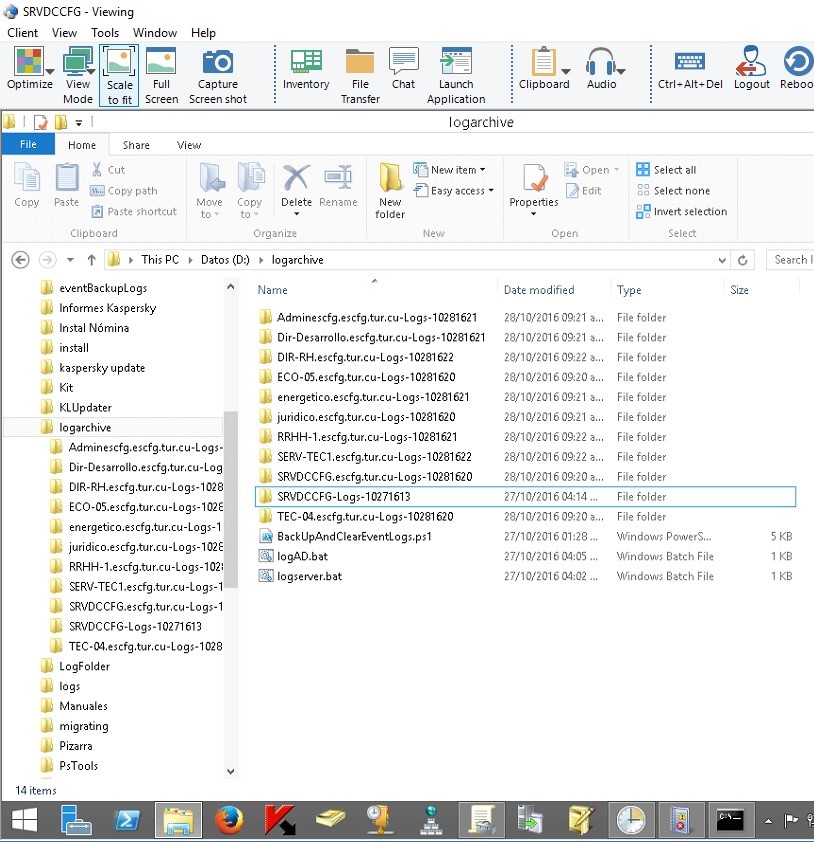Switch to the Share ribbon tab
The height and width of the screenshot is (842, 814).
pos(137,145)
